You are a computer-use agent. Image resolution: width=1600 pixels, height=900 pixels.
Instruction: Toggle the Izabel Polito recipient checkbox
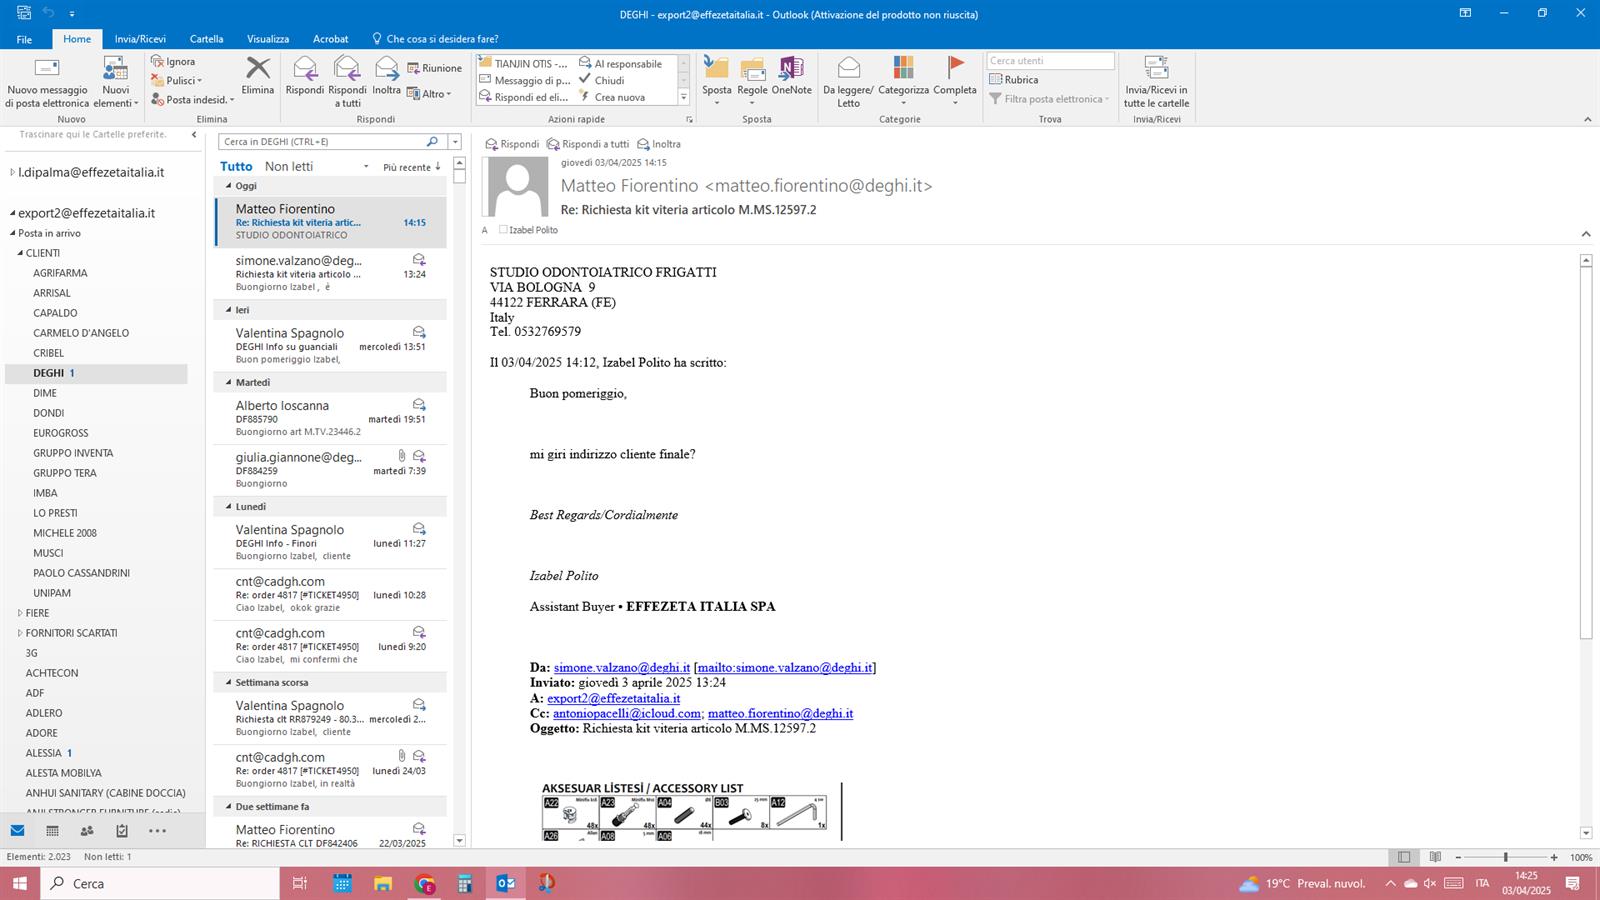(503, 230)
